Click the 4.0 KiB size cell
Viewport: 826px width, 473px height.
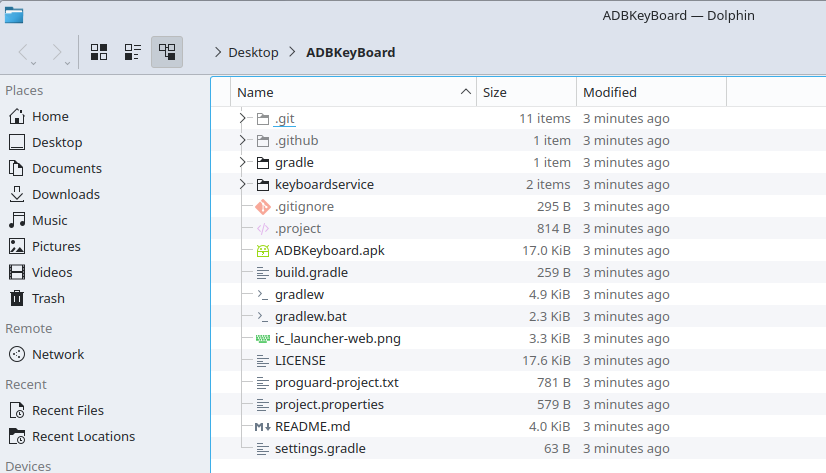pos(549,427)
